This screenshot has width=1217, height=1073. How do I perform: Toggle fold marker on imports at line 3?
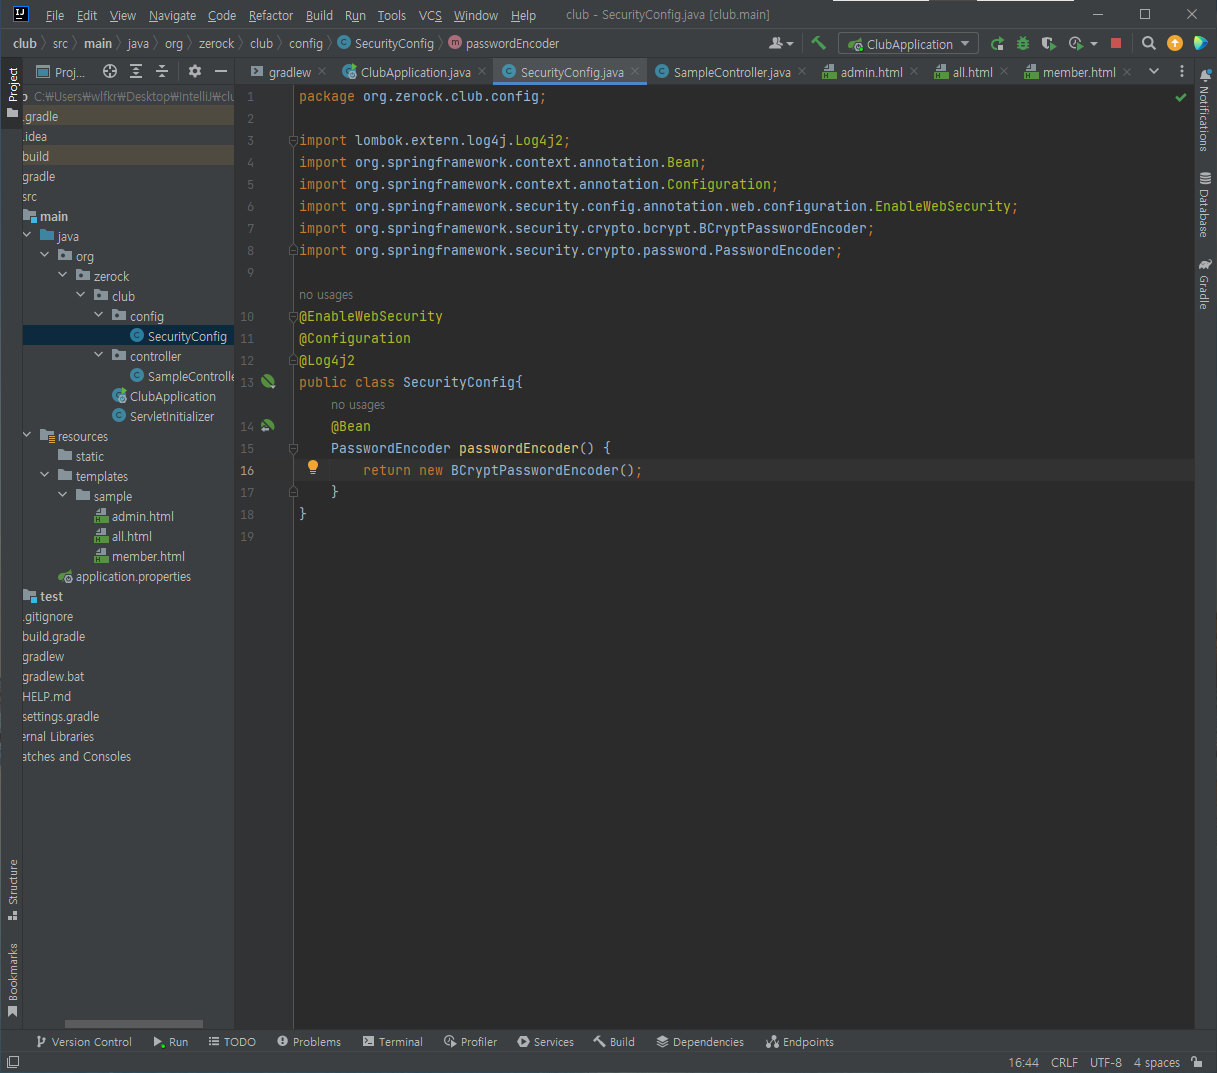(x=293, y=140)
